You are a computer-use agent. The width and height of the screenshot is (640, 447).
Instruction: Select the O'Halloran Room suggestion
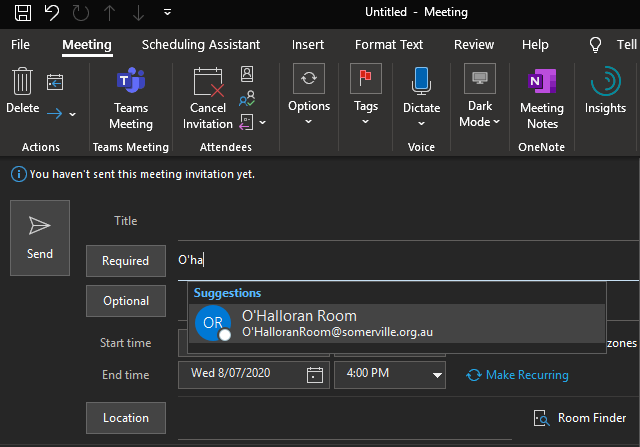397,323
